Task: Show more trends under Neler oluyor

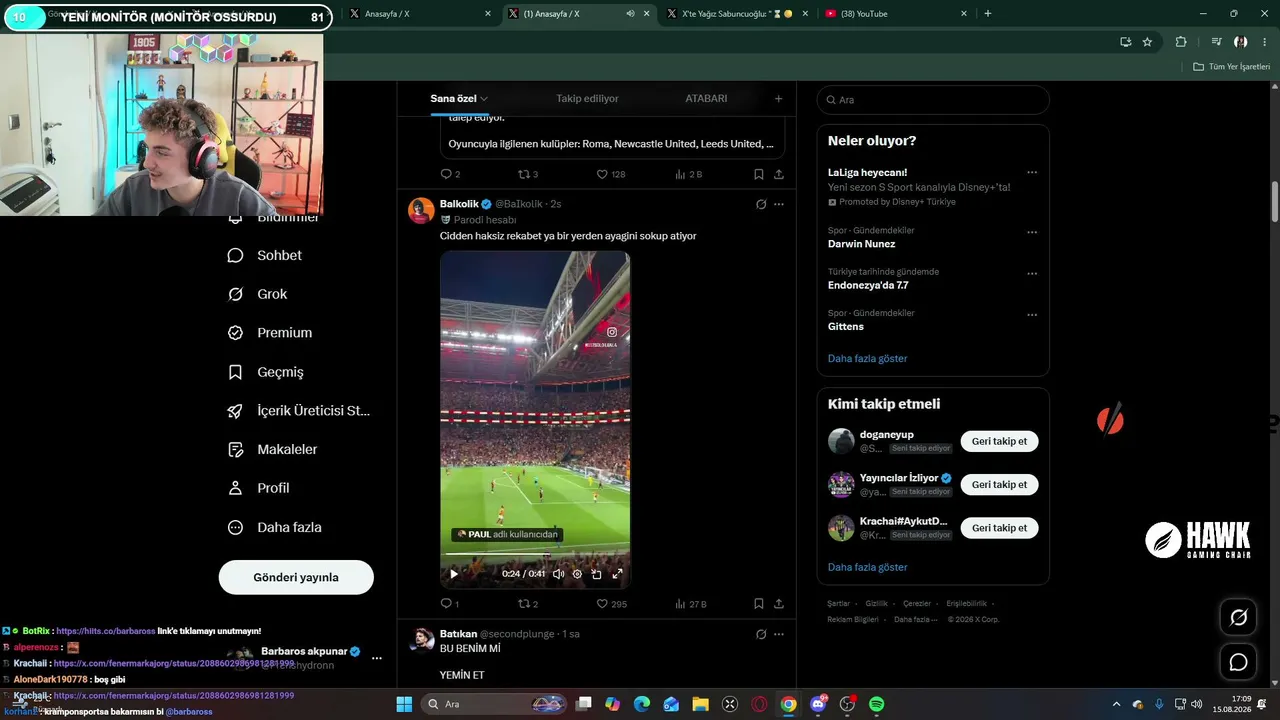Action: coord(867,358)
